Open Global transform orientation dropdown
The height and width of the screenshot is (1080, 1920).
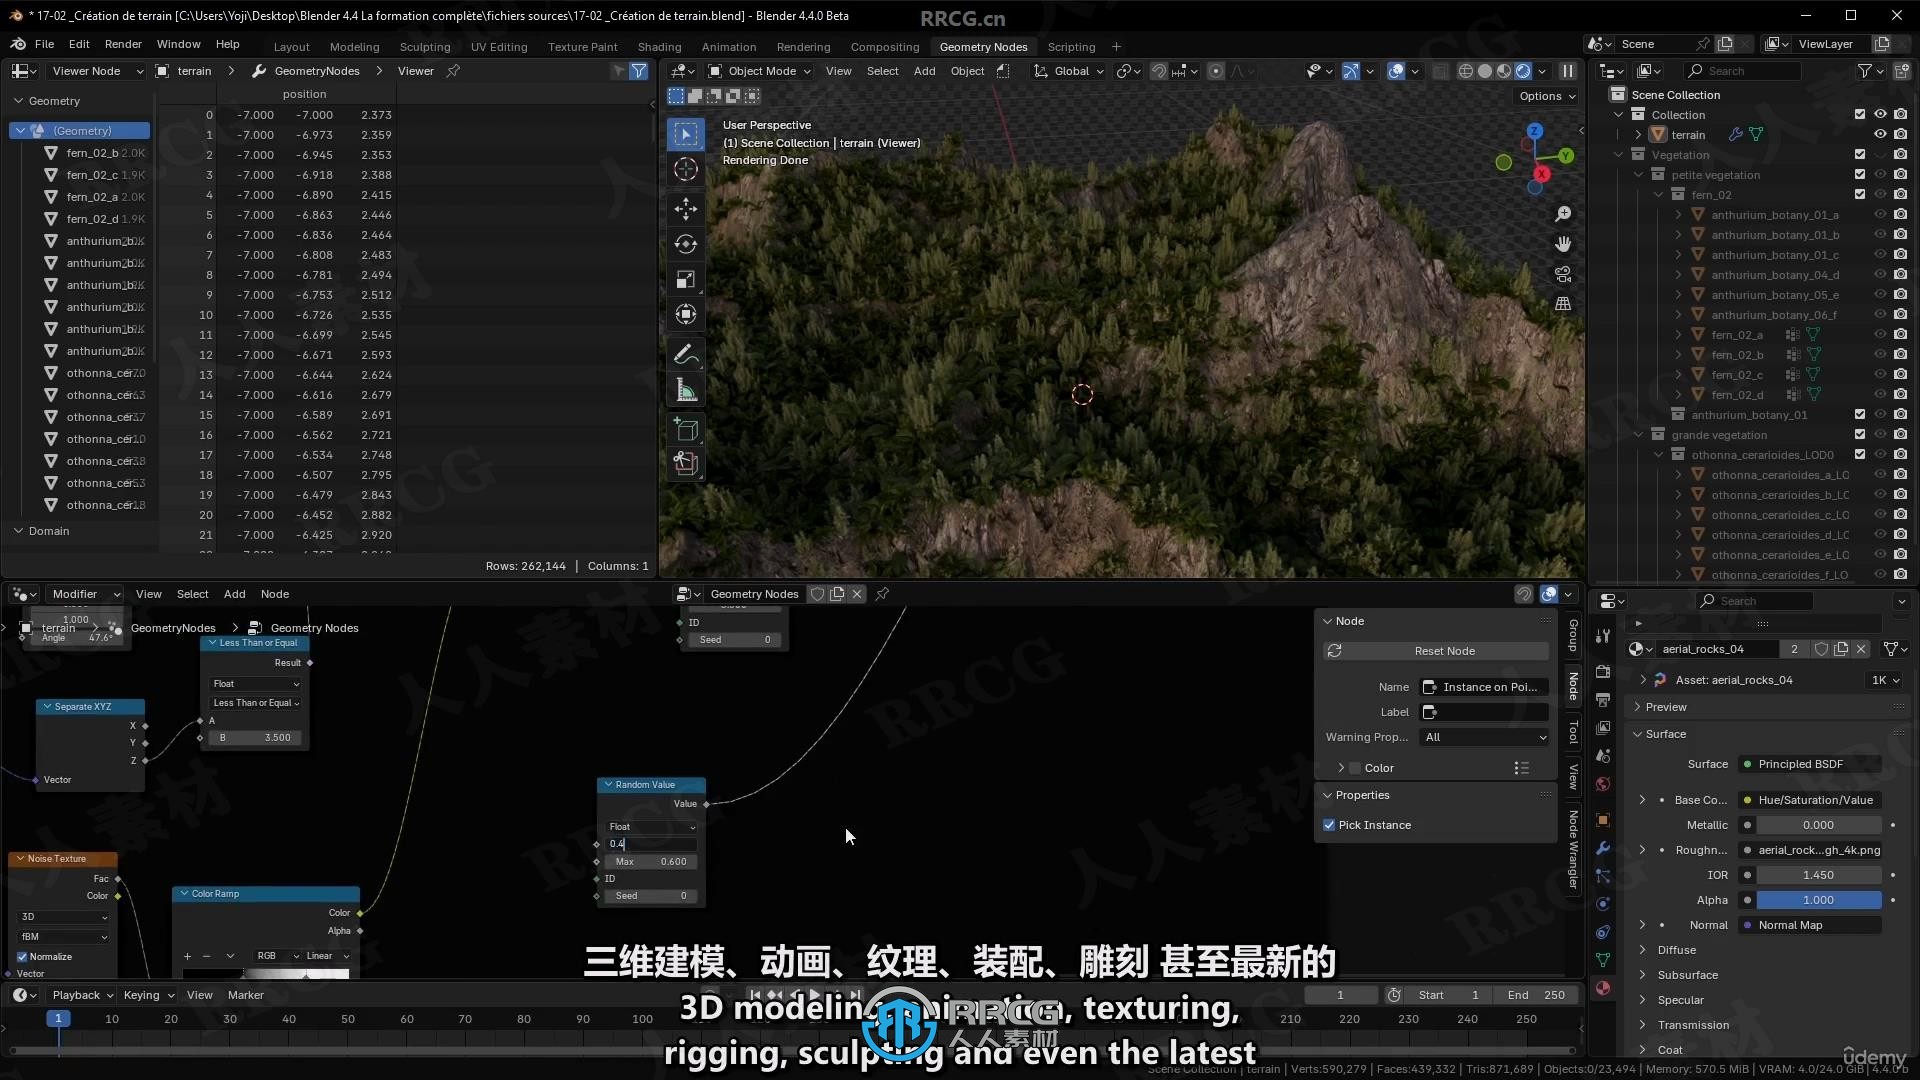[x=1069, y=71]
